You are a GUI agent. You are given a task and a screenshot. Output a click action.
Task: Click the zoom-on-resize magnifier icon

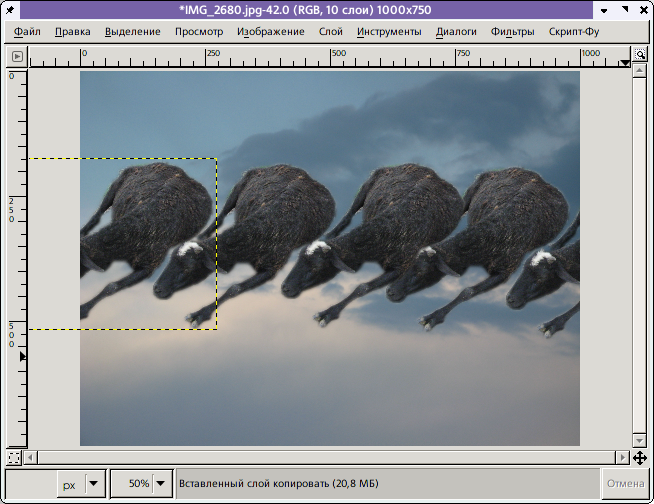tap(639, 55)
